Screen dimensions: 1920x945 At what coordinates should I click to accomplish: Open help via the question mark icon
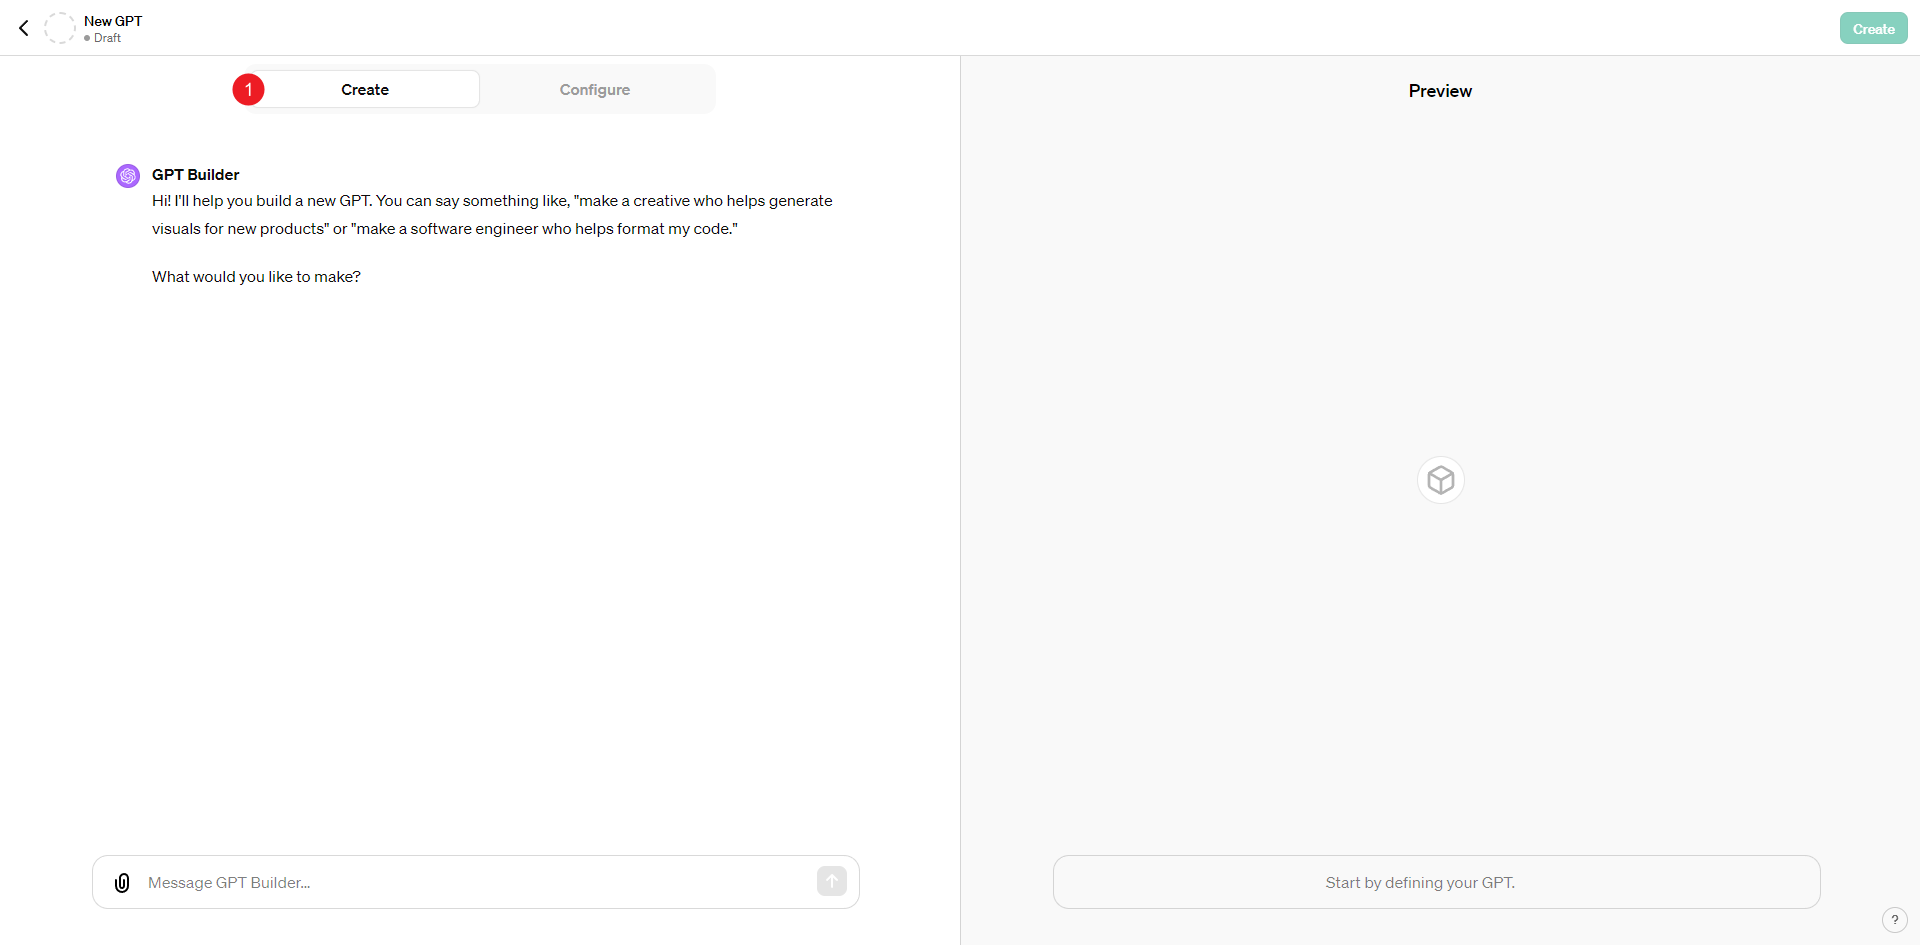pos(1894,920)
